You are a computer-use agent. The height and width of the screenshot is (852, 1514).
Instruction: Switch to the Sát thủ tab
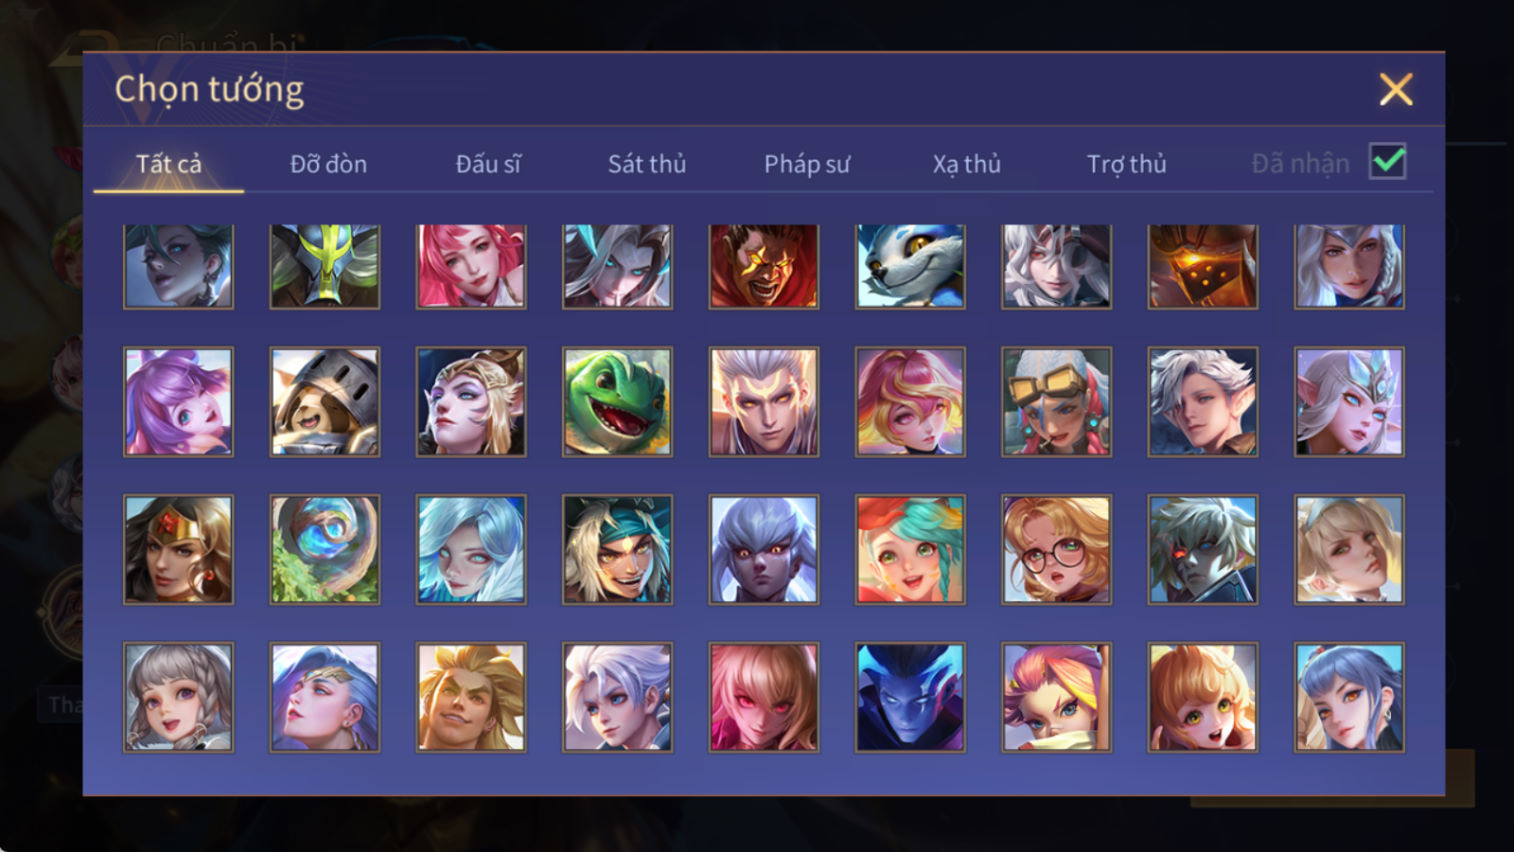[647, 164]
